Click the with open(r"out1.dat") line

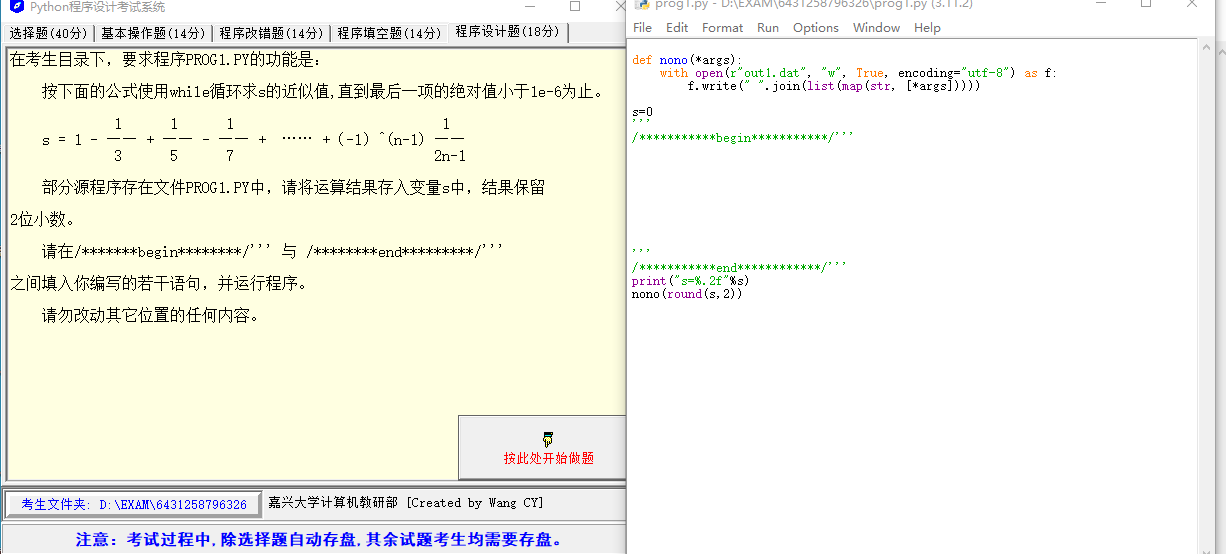857,73
